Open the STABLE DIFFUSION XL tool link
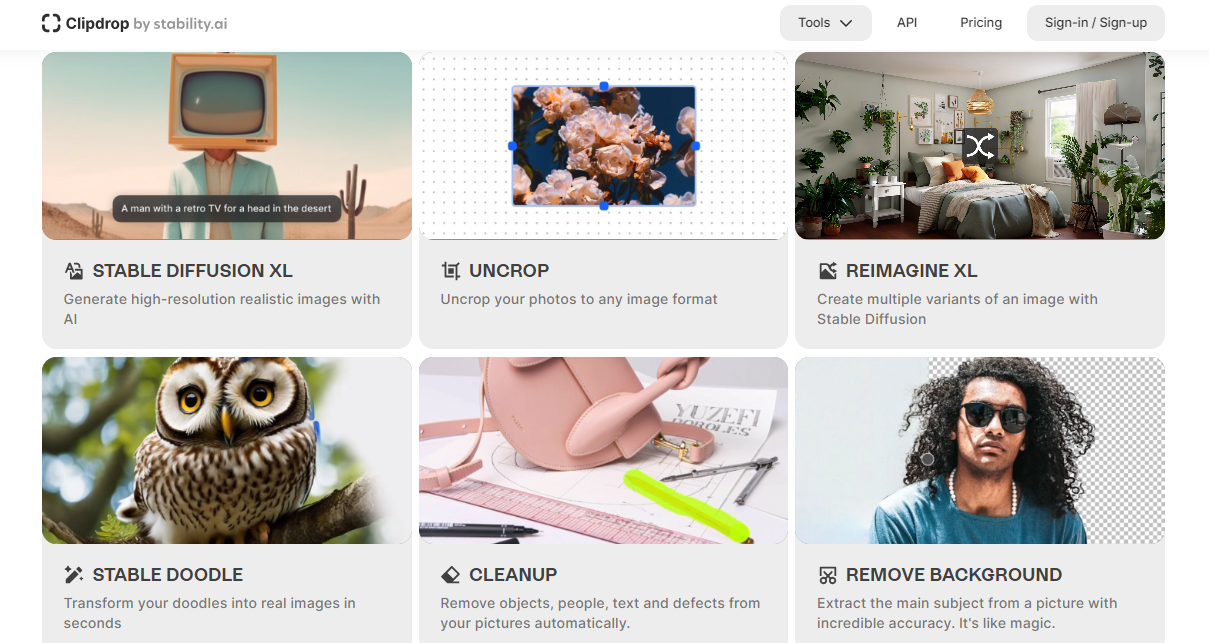Viewport: 1209px width, 643px height. pyautogui.click(x=193, y=271)
